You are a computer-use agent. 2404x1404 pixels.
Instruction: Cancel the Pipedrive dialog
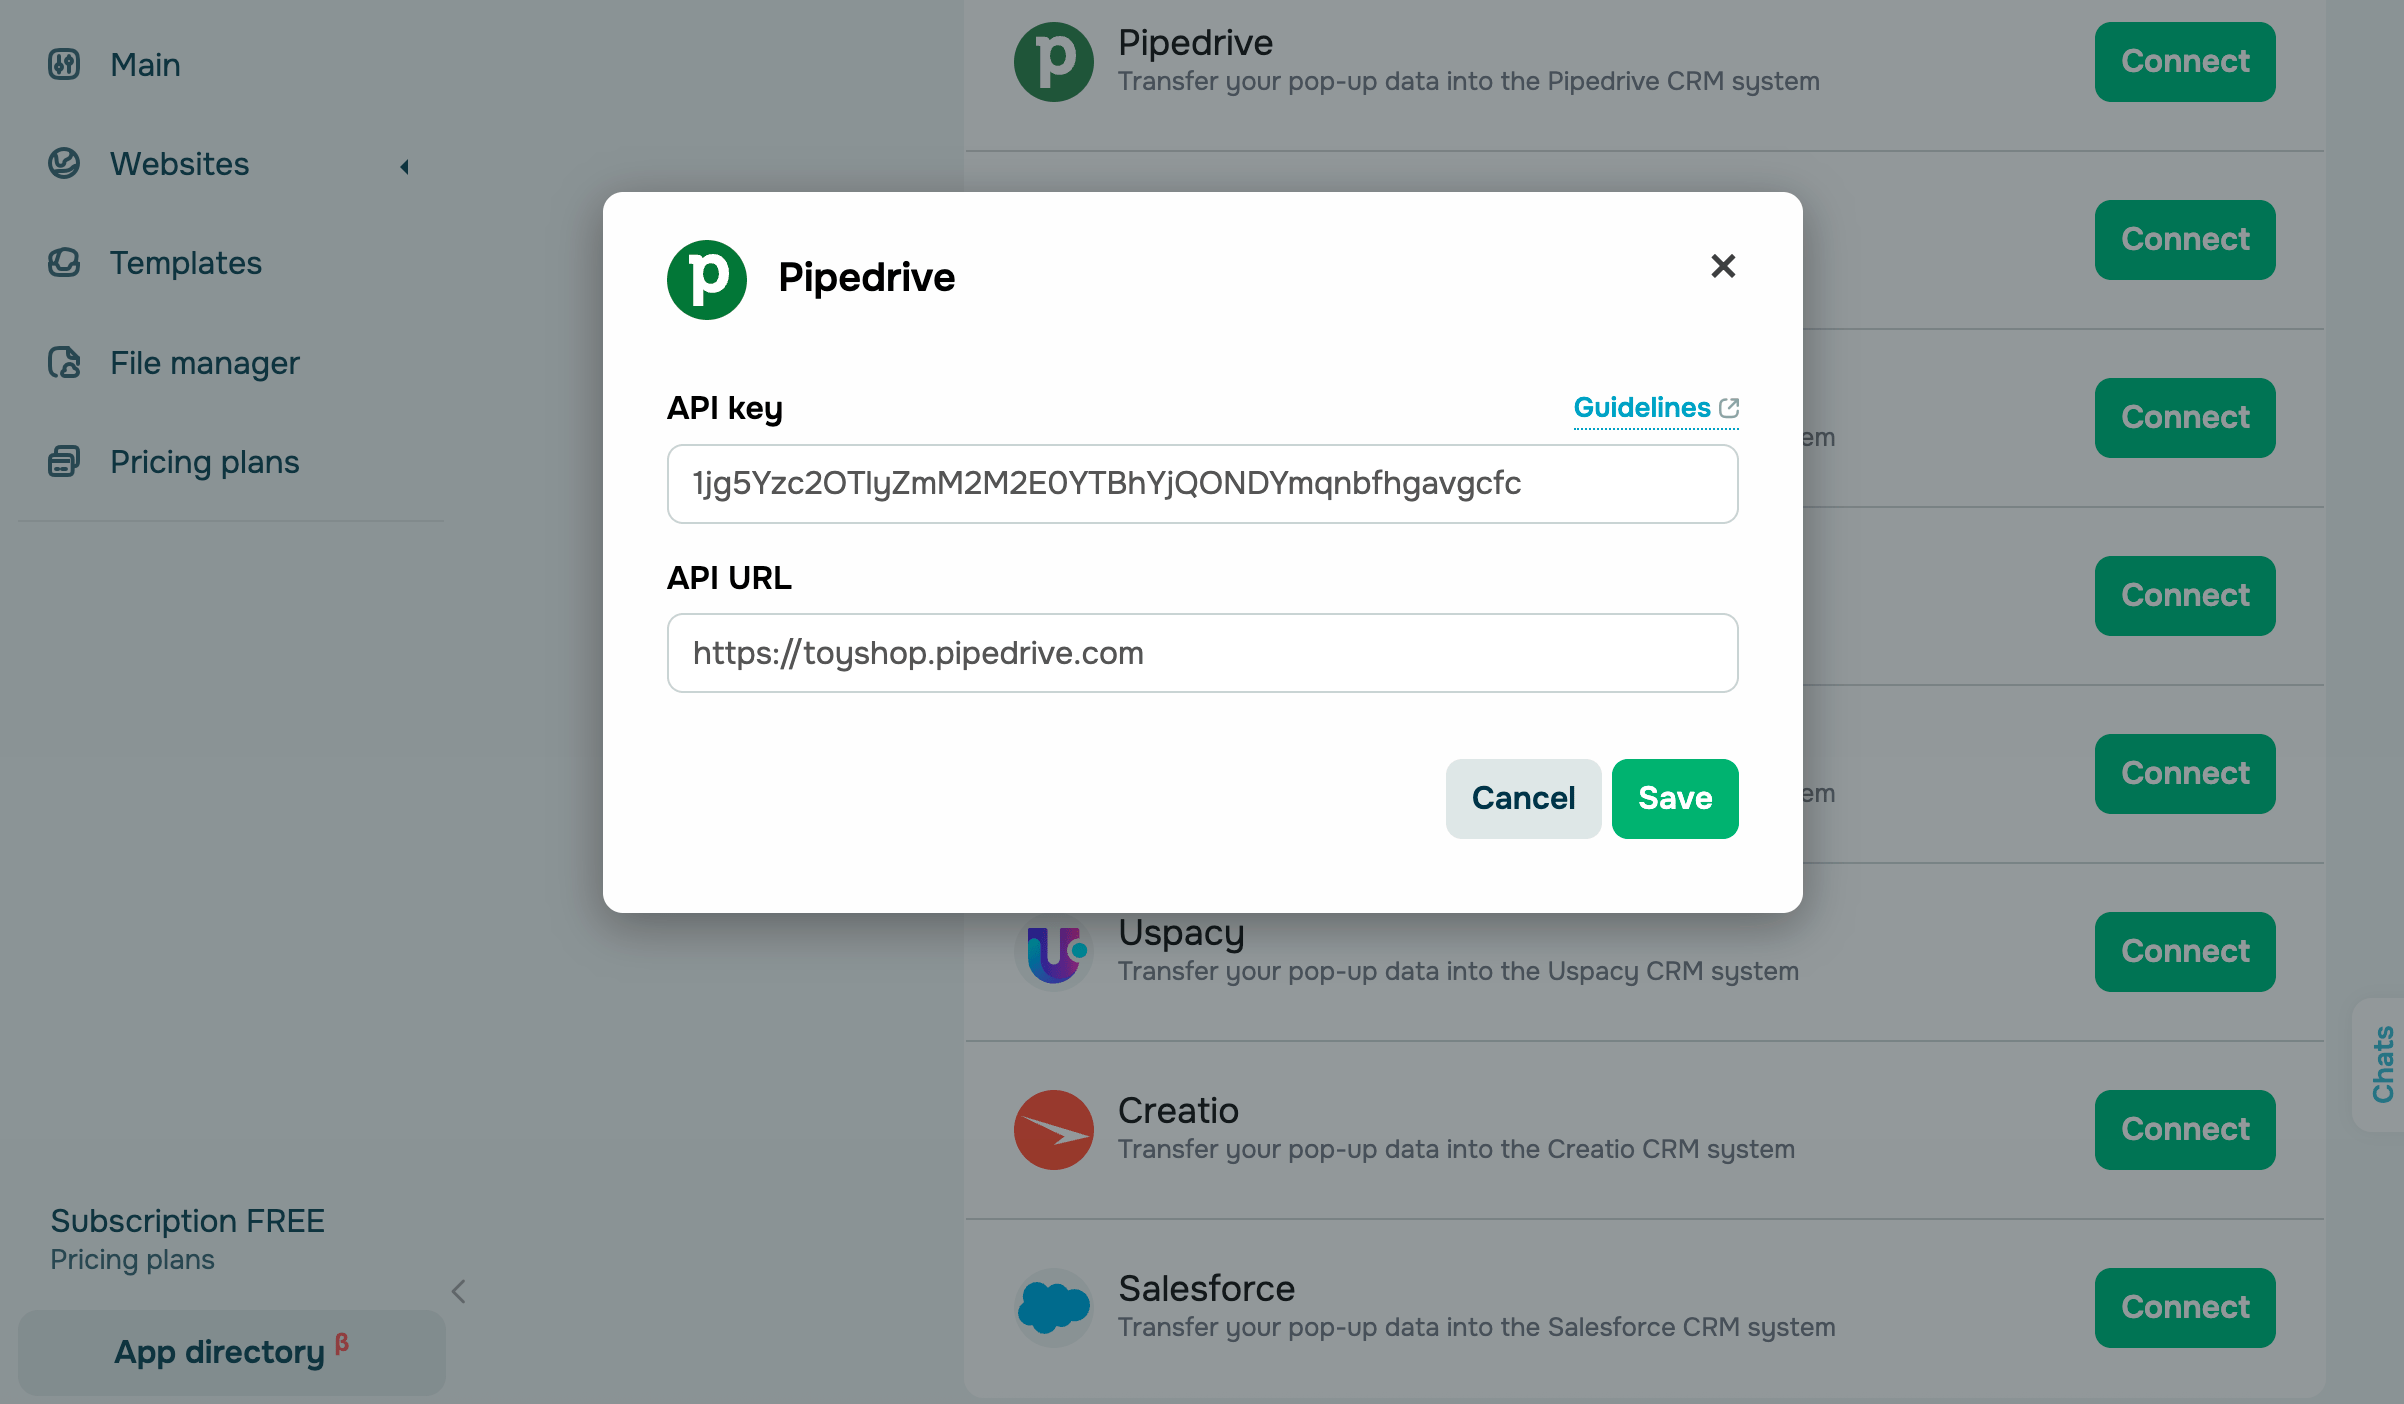click(1522, 798)
